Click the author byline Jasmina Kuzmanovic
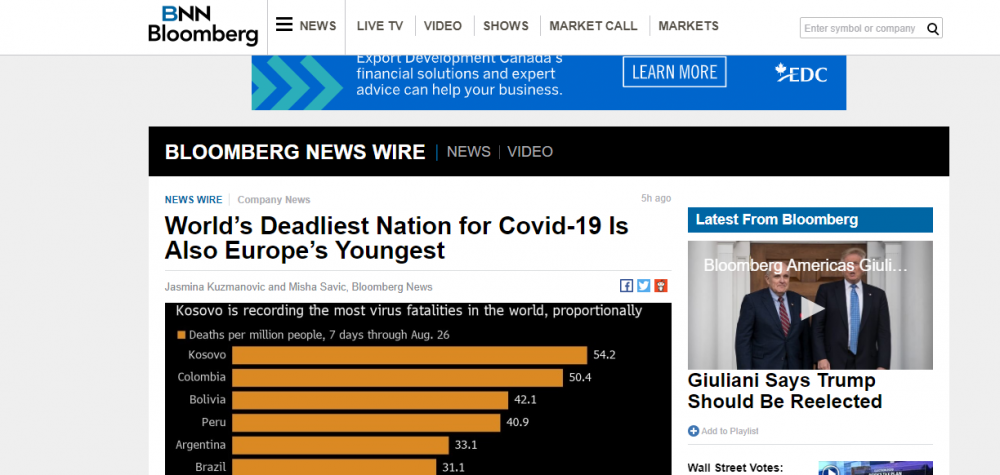 298,287
